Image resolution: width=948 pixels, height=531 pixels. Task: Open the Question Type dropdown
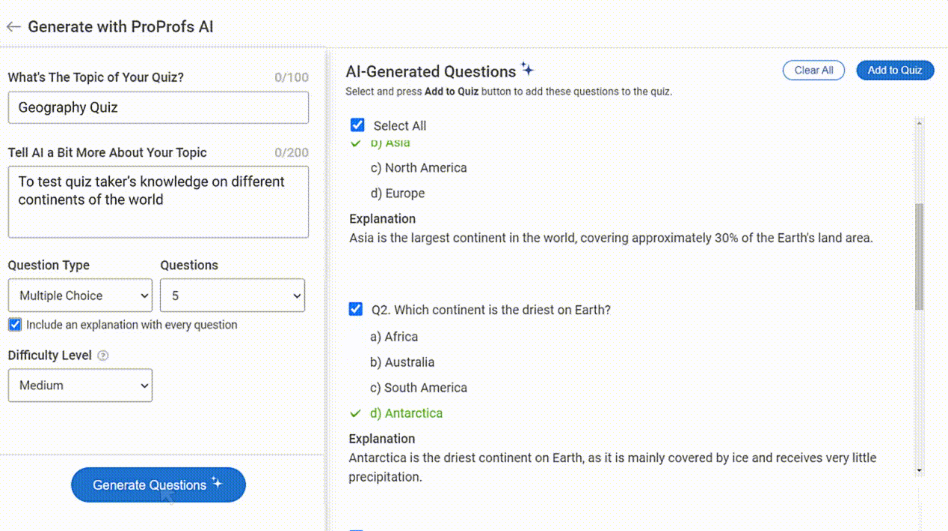[80, 295]
